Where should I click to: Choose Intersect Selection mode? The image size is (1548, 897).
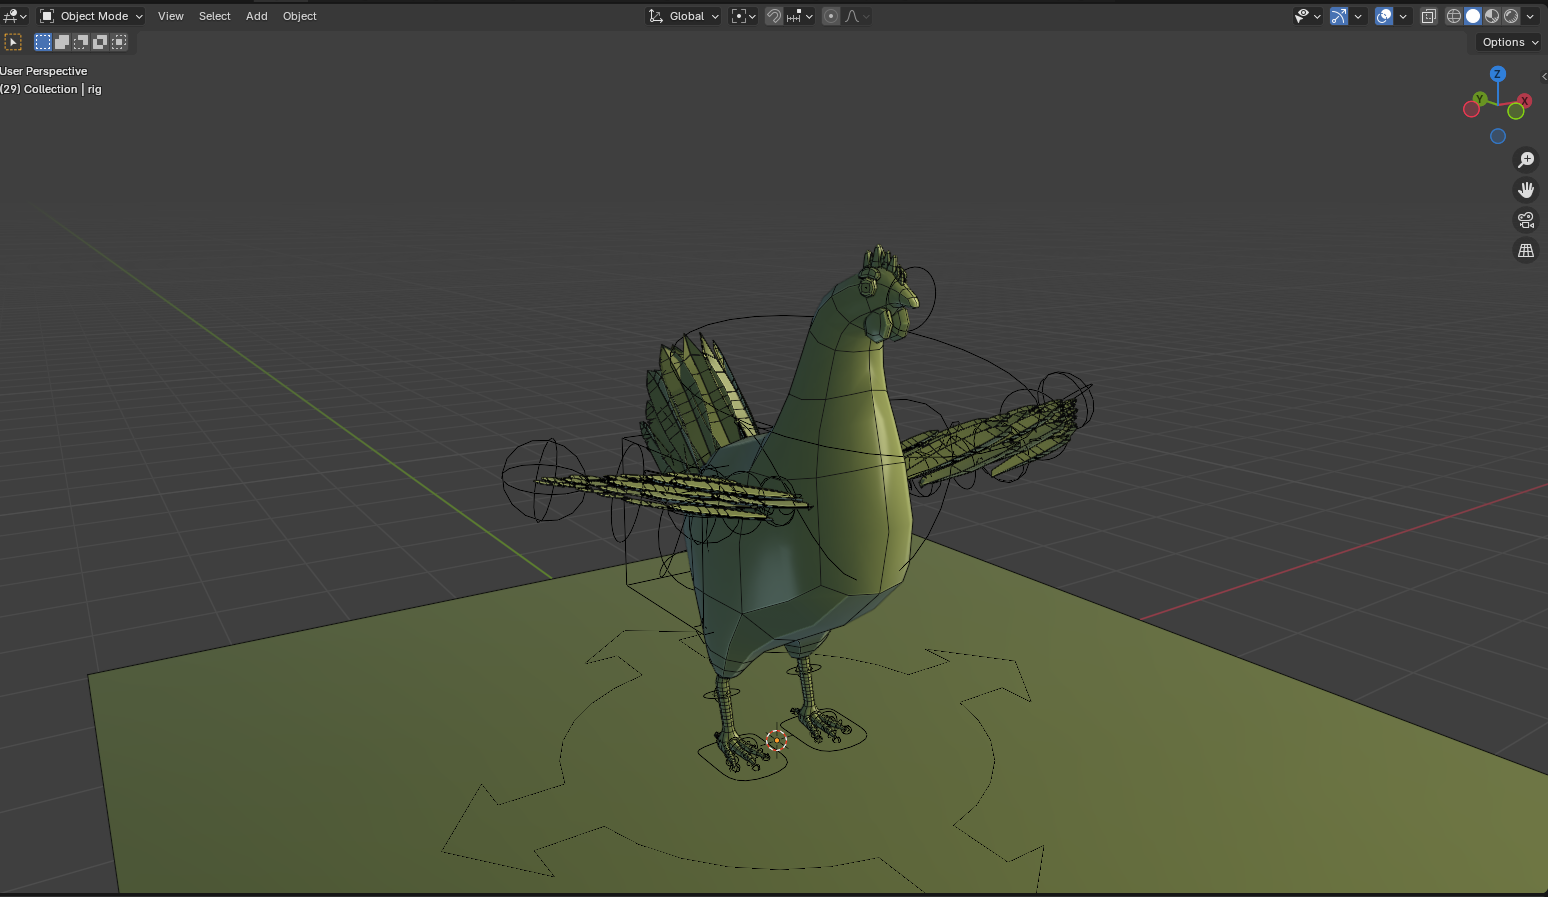tap(119, 42)
